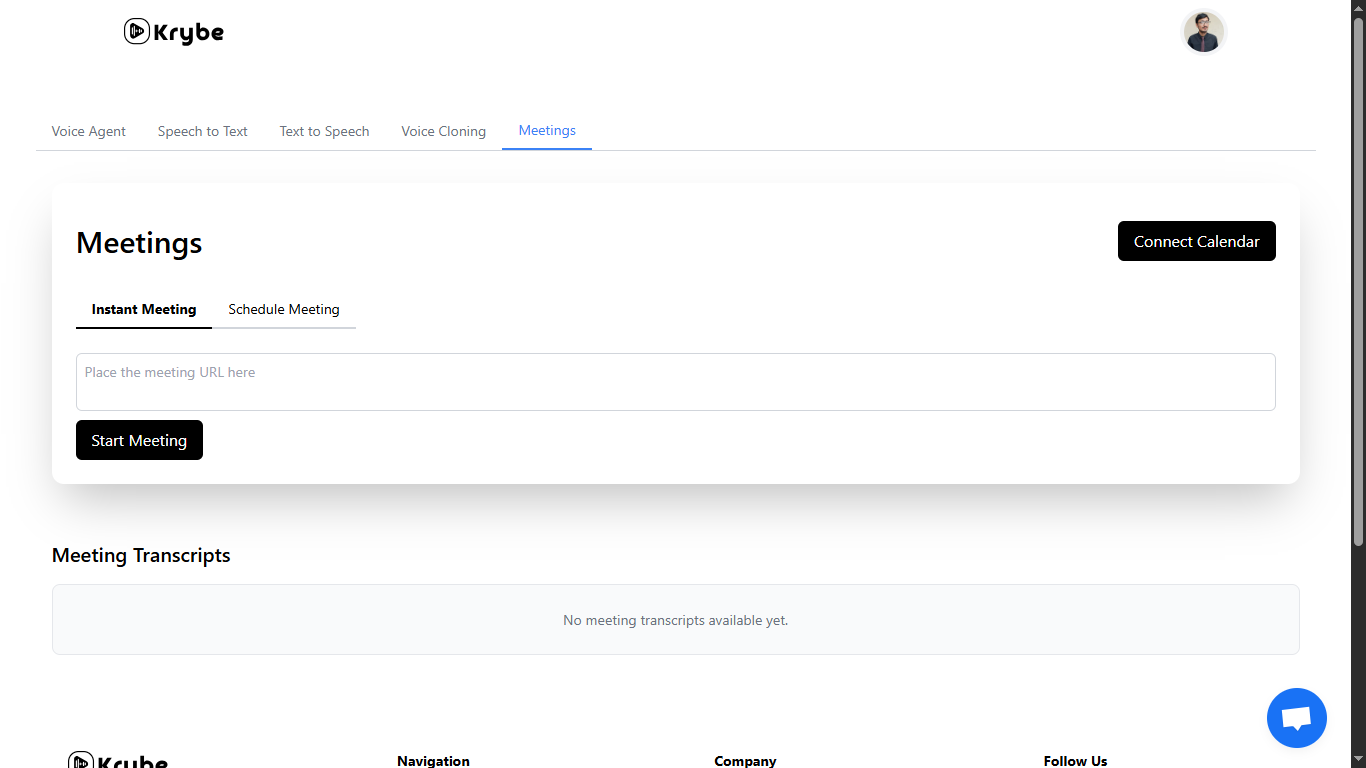Click the scrollbar up arrow
Screen dimensions: 1366x768
[x=1358, y=8]
